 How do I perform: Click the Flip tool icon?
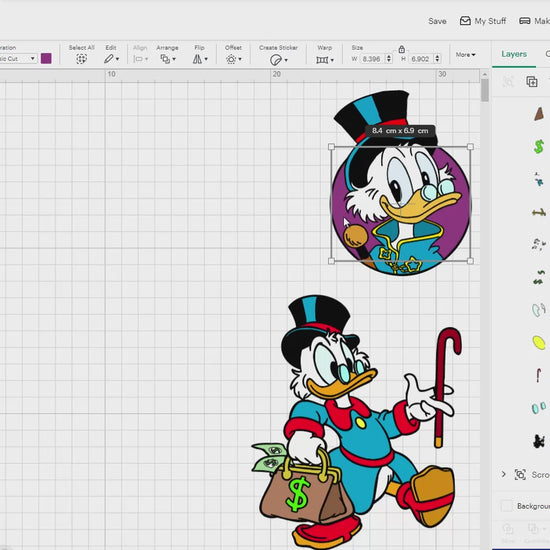(x=197, y=59)
